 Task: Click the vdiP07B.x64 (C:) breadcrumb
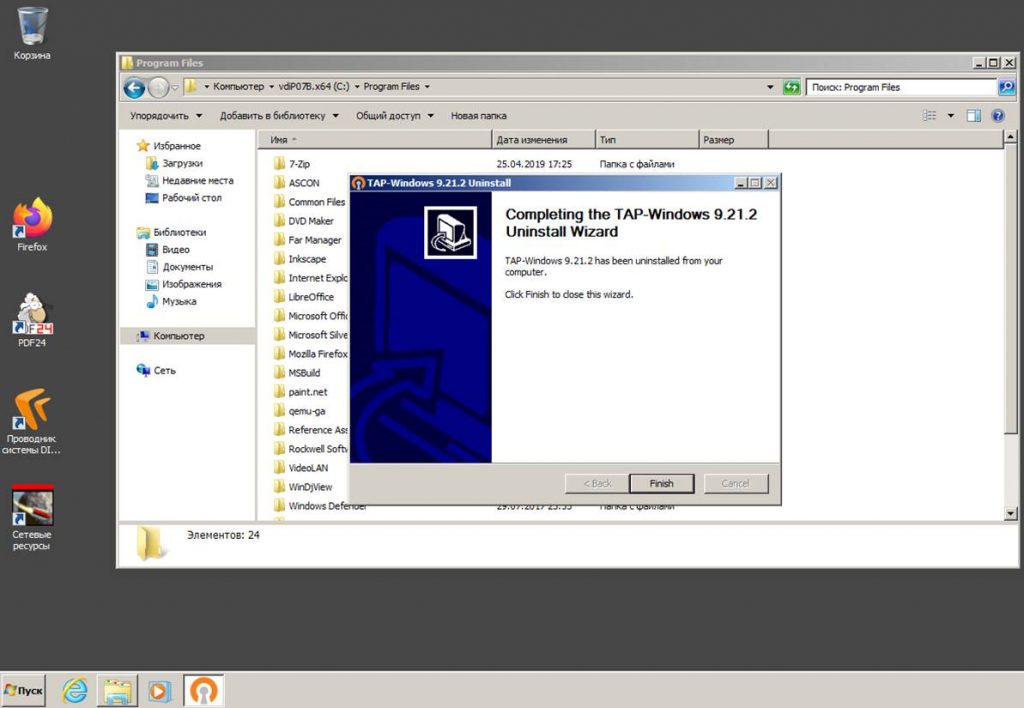click(314, 86)
